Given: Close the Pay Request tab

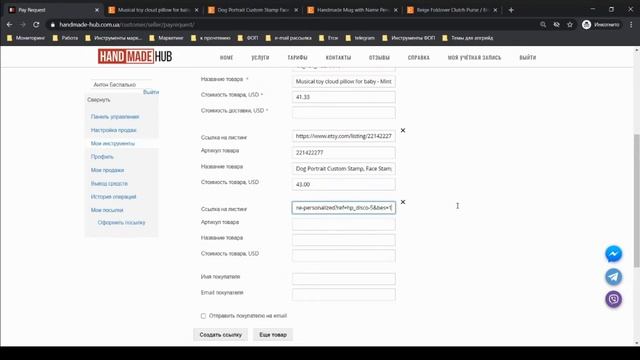Looking at the screenshot, I should click(x=97, y=10).
